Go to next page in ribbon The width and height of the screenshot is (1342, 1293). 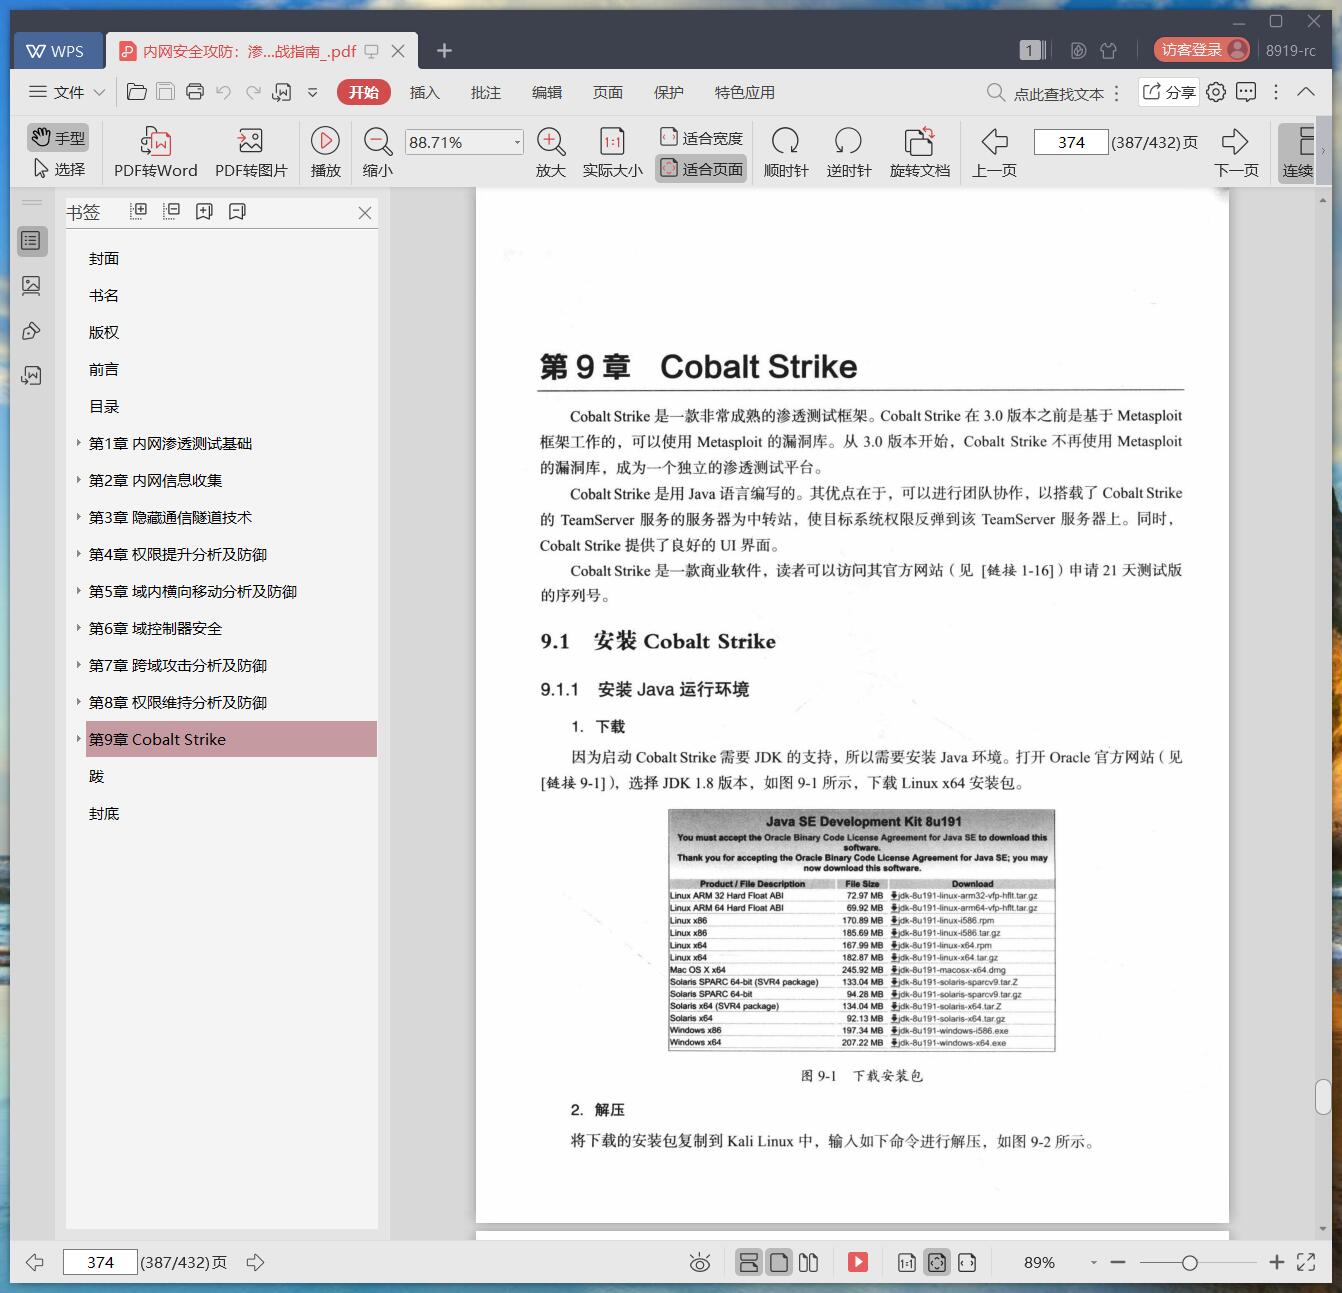(x=1236, y=153)
